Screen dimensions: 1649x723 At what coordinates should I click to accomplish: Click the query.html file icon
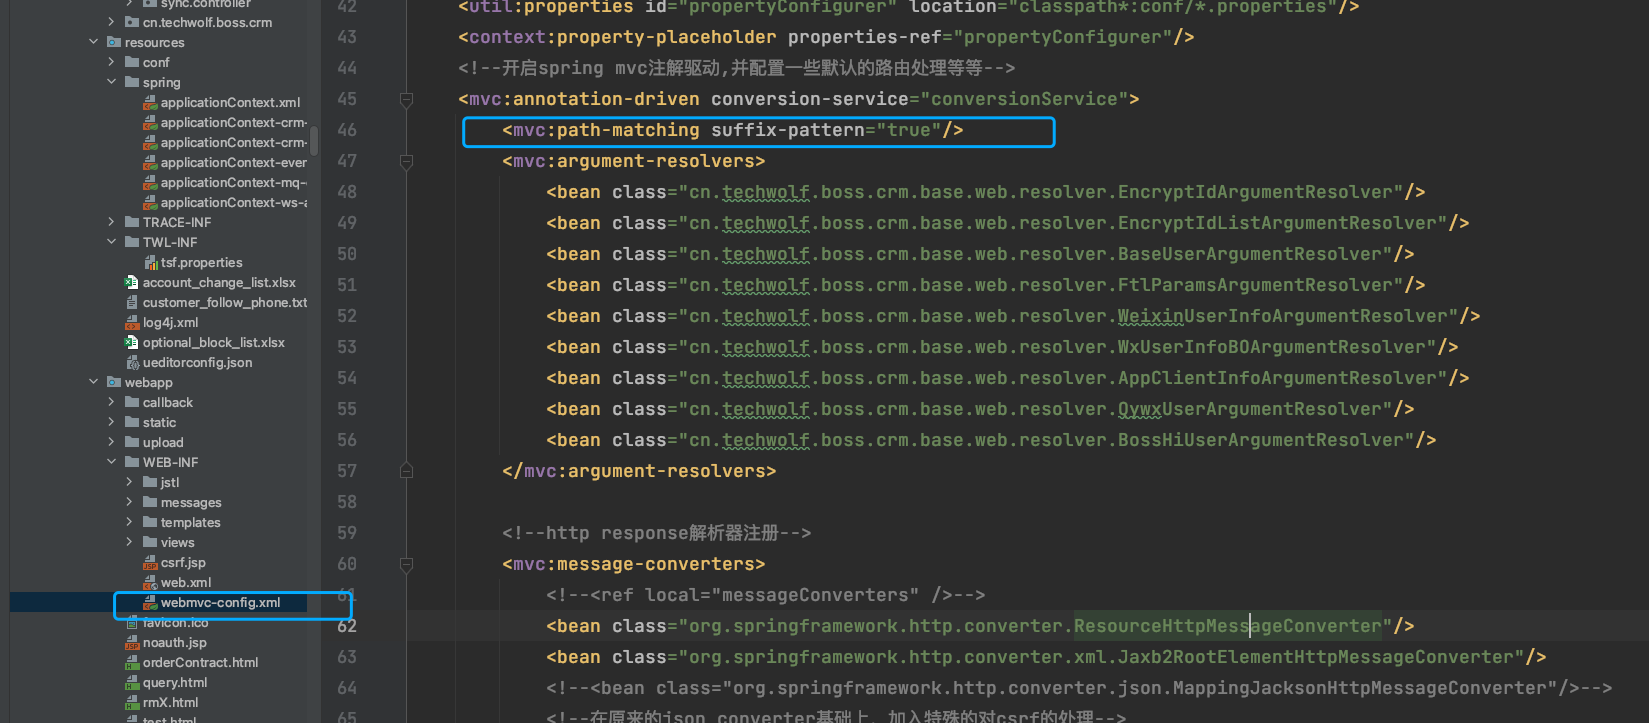tap(132, 683)
